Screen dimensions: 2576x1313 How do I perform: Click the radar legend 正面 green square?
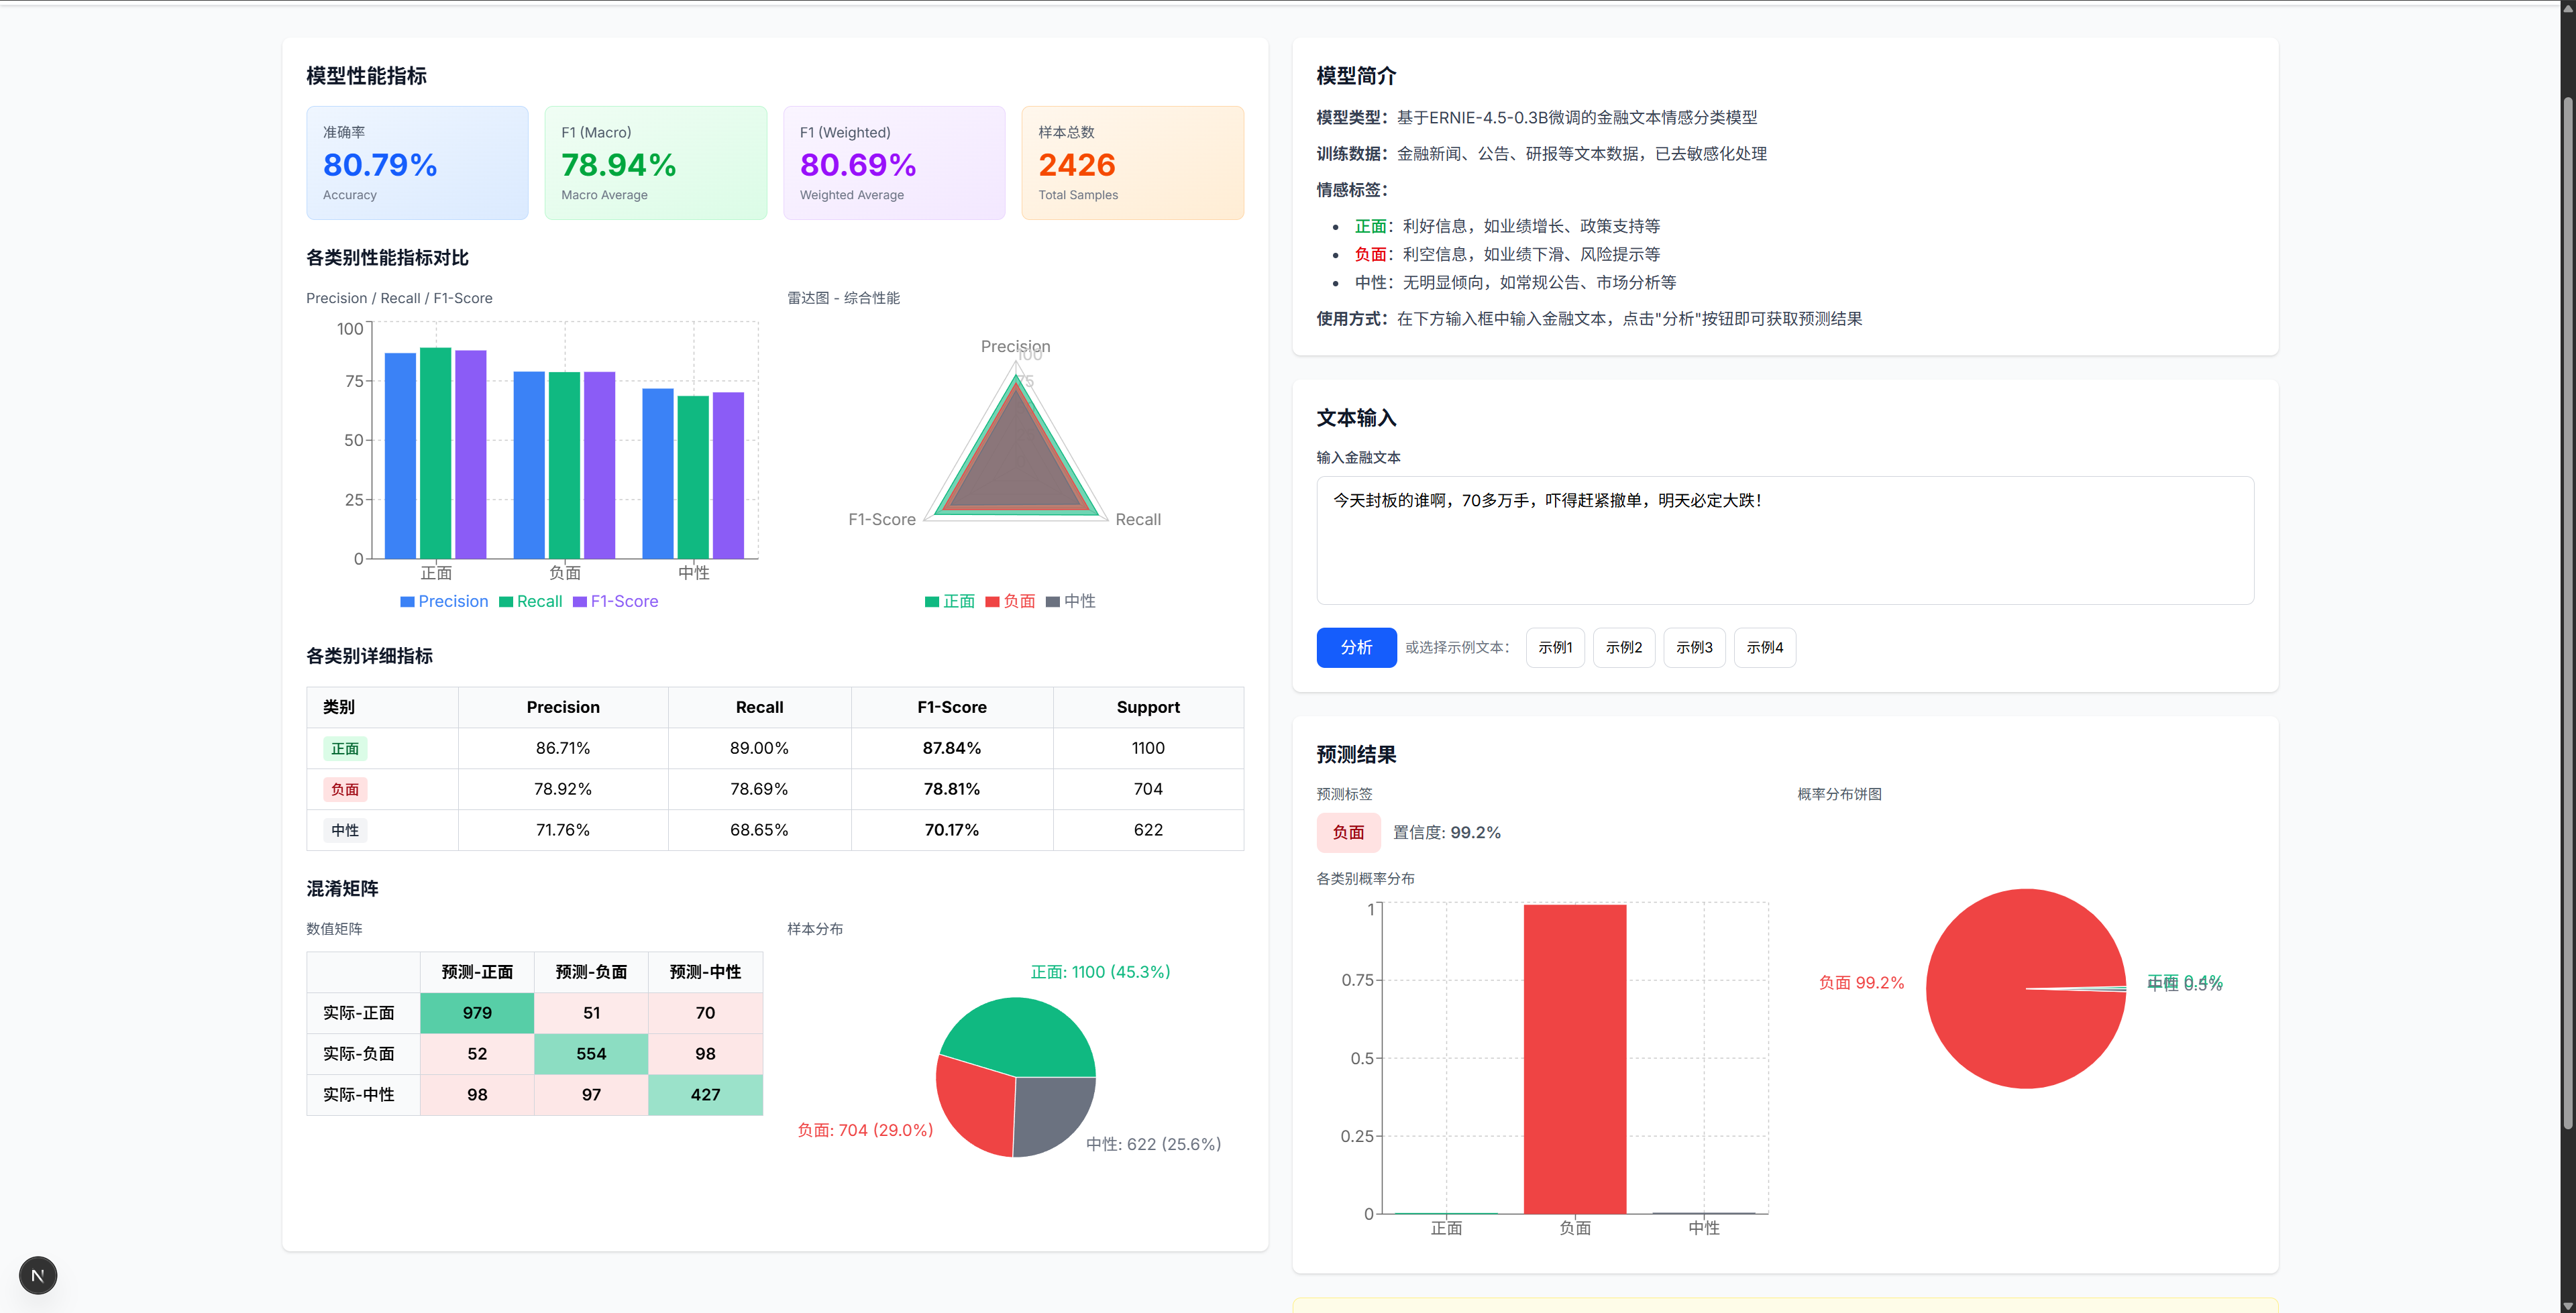pyautogui.click(x=932, y=602)
